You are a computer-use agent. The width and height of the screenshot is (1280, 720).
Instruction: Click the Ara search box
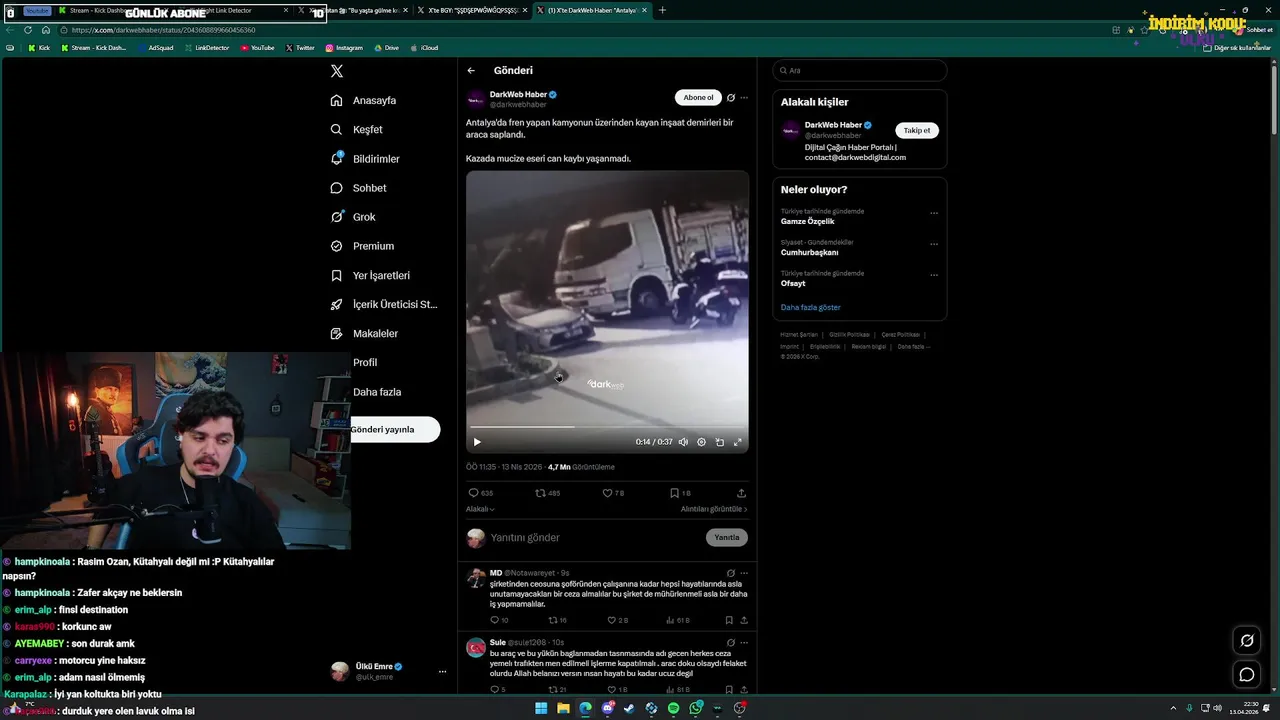(860, 70)
